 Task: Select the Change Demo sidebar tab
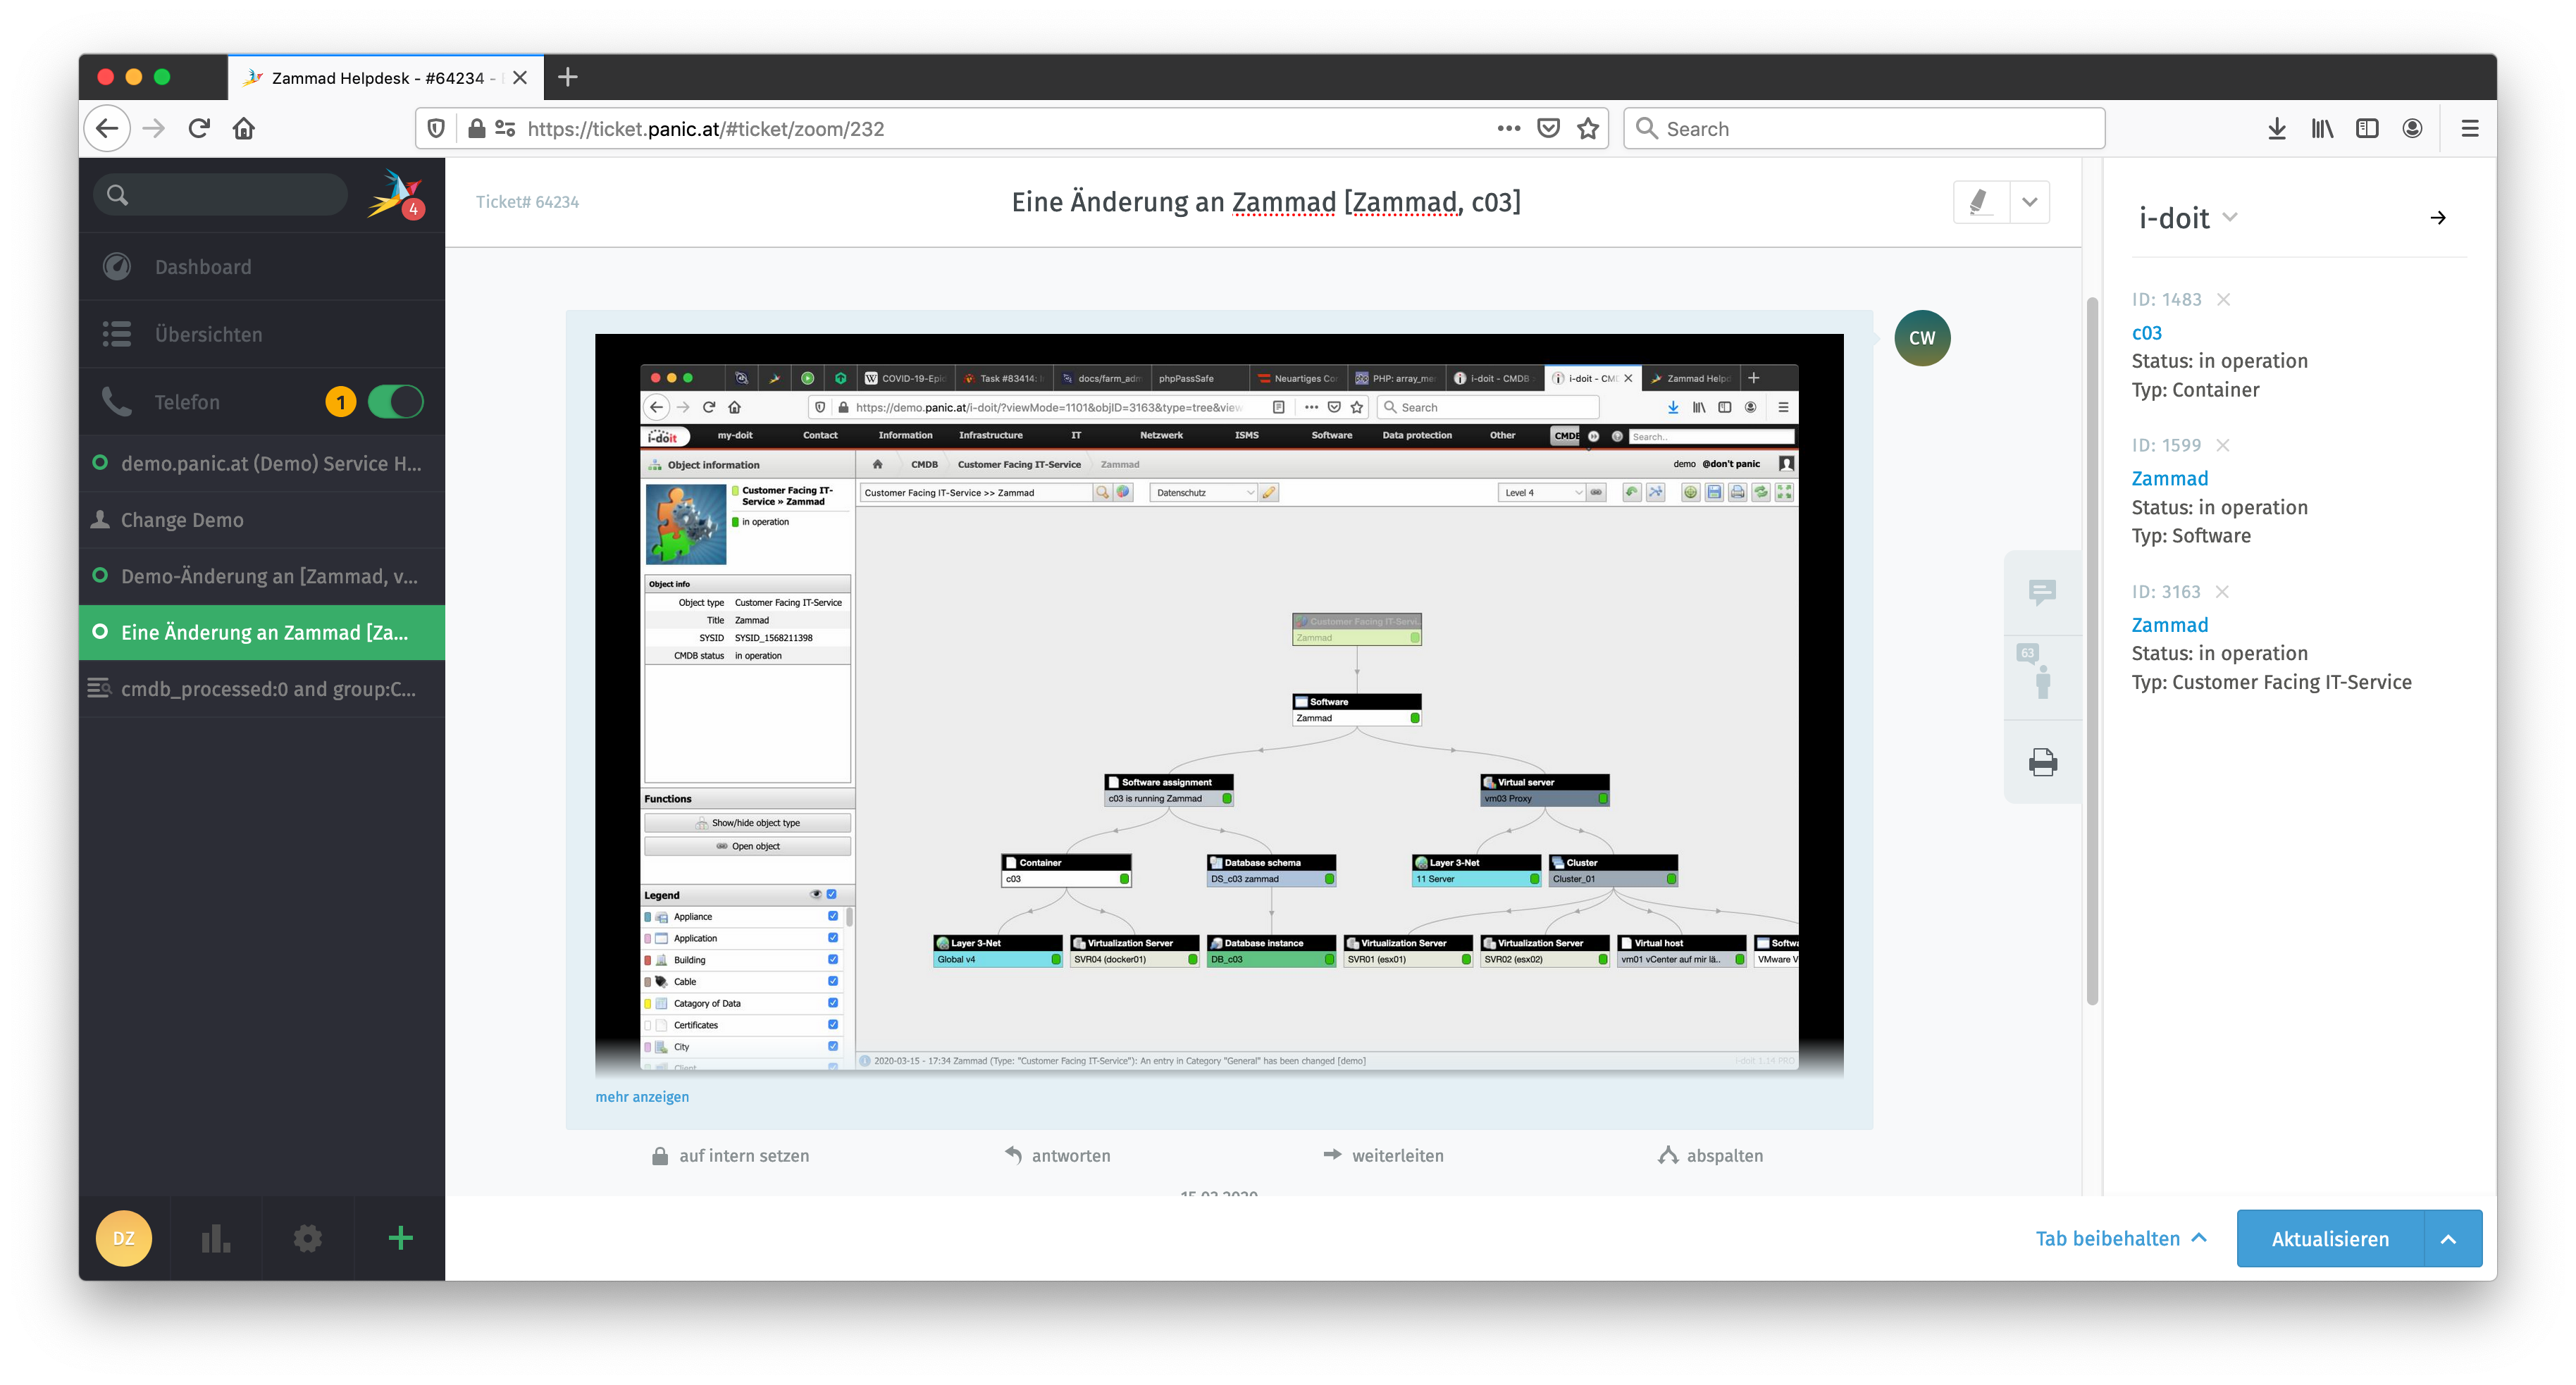tap(182, 520)
